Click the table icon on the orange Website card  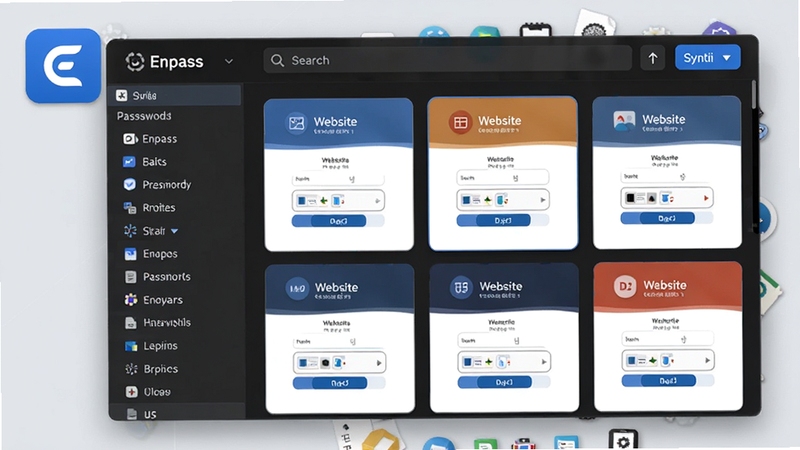click(460, 122)
